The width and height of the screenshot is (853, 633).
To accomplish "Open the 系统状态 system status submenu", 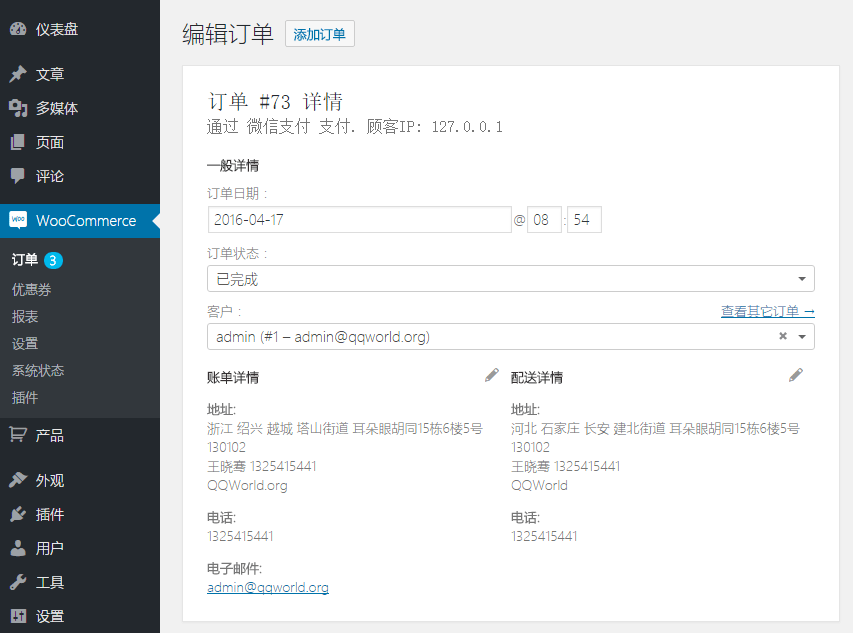I will tap(38, 371).
